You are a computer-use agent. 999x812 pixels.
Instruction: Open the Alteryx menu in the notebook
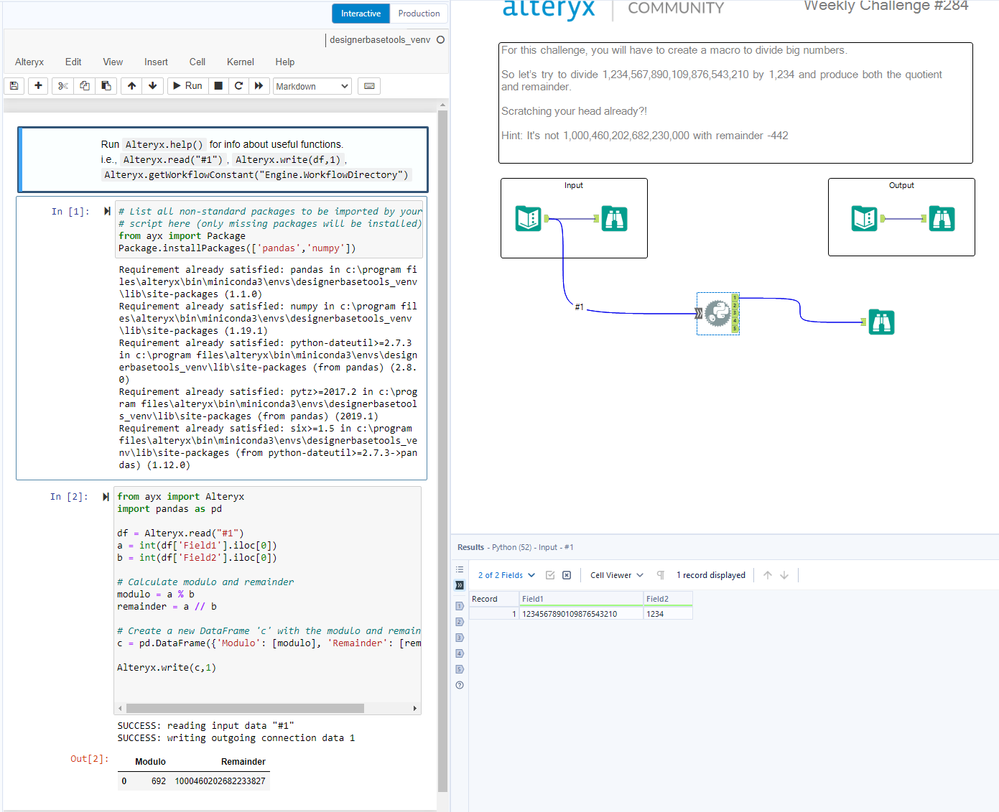point(29,62)
